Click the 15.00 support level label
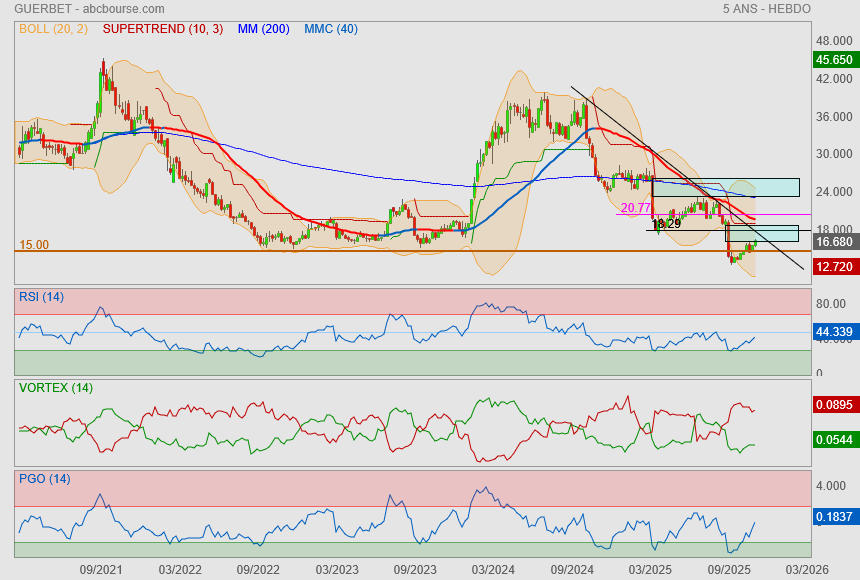The image size is (860, 580). coord(34,245)
